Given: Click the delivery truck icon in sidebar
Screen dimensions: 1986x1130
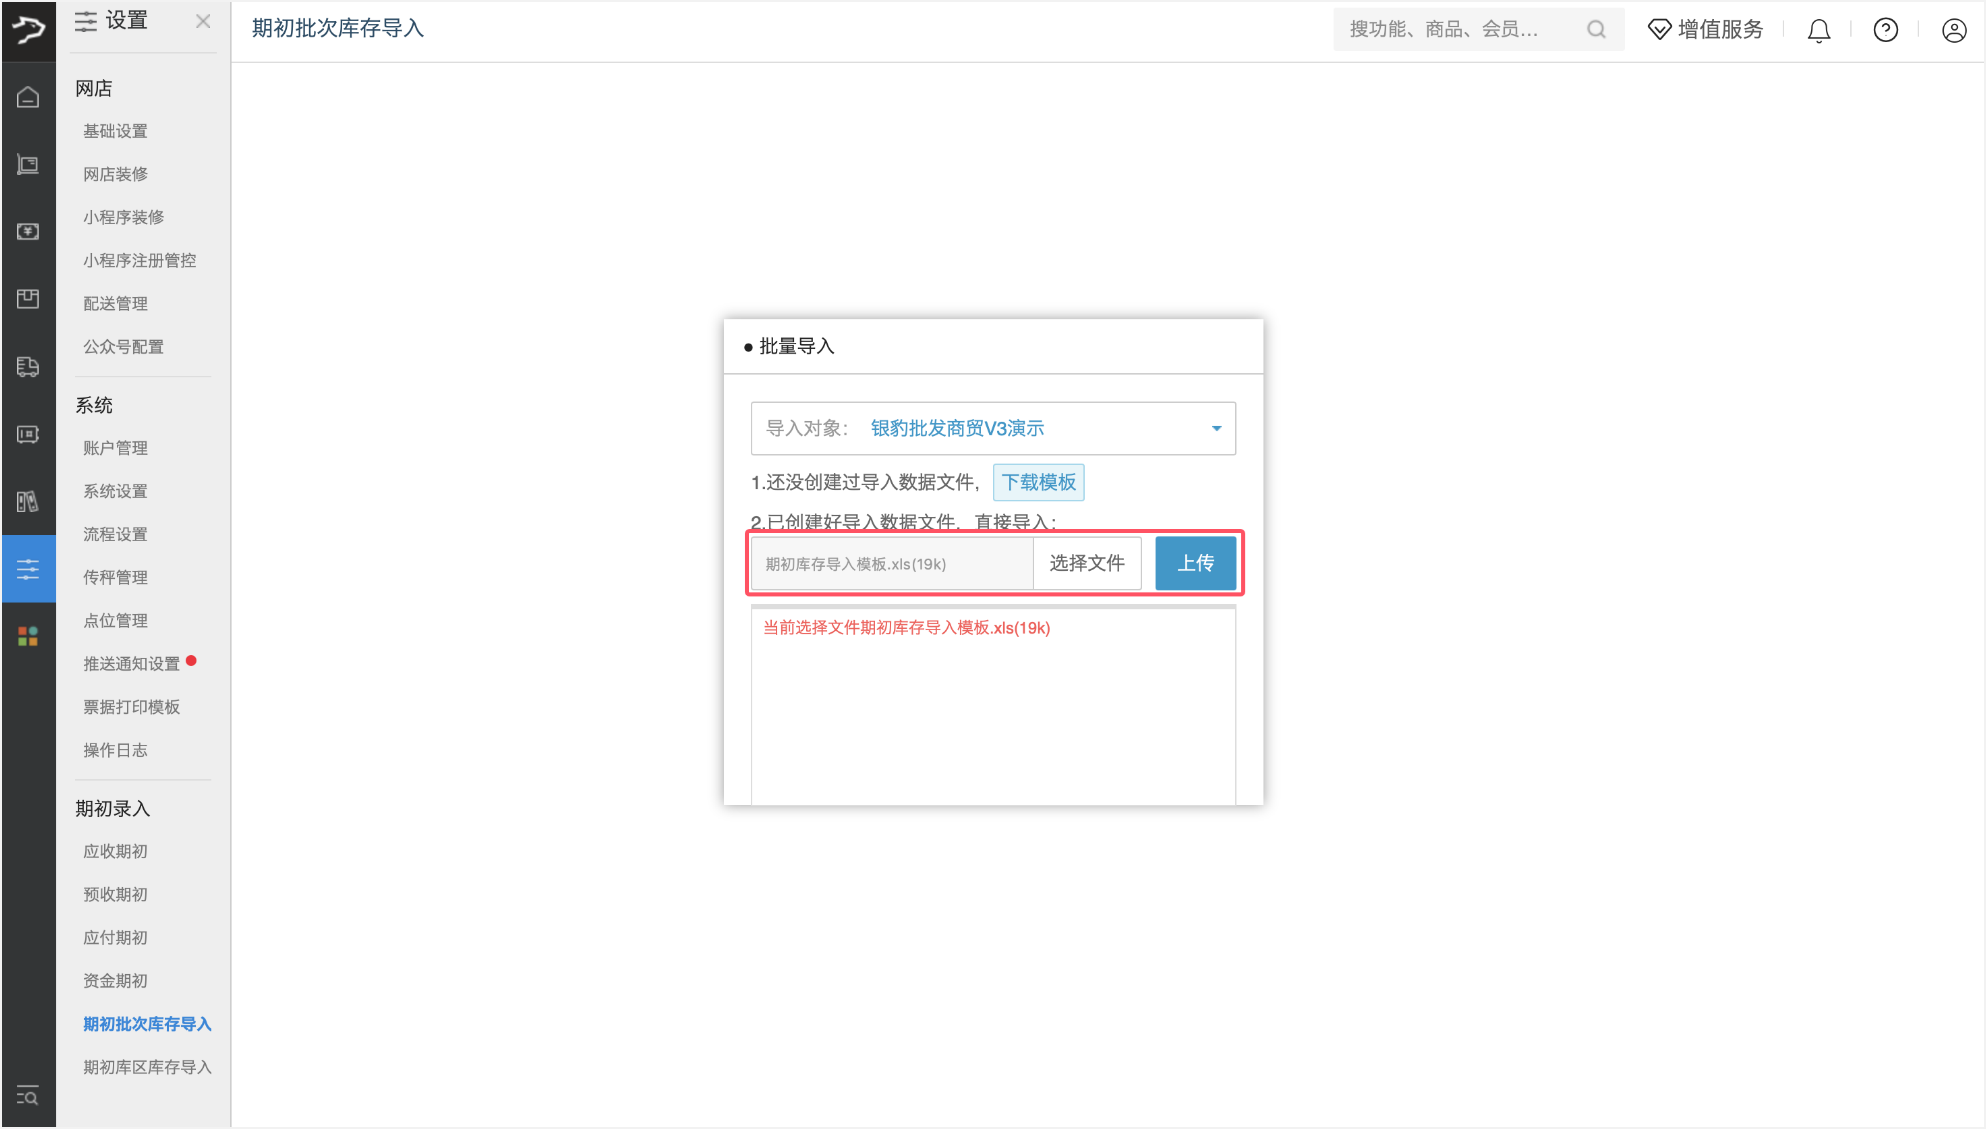Looking at the screenshot, I should [27, 367].
